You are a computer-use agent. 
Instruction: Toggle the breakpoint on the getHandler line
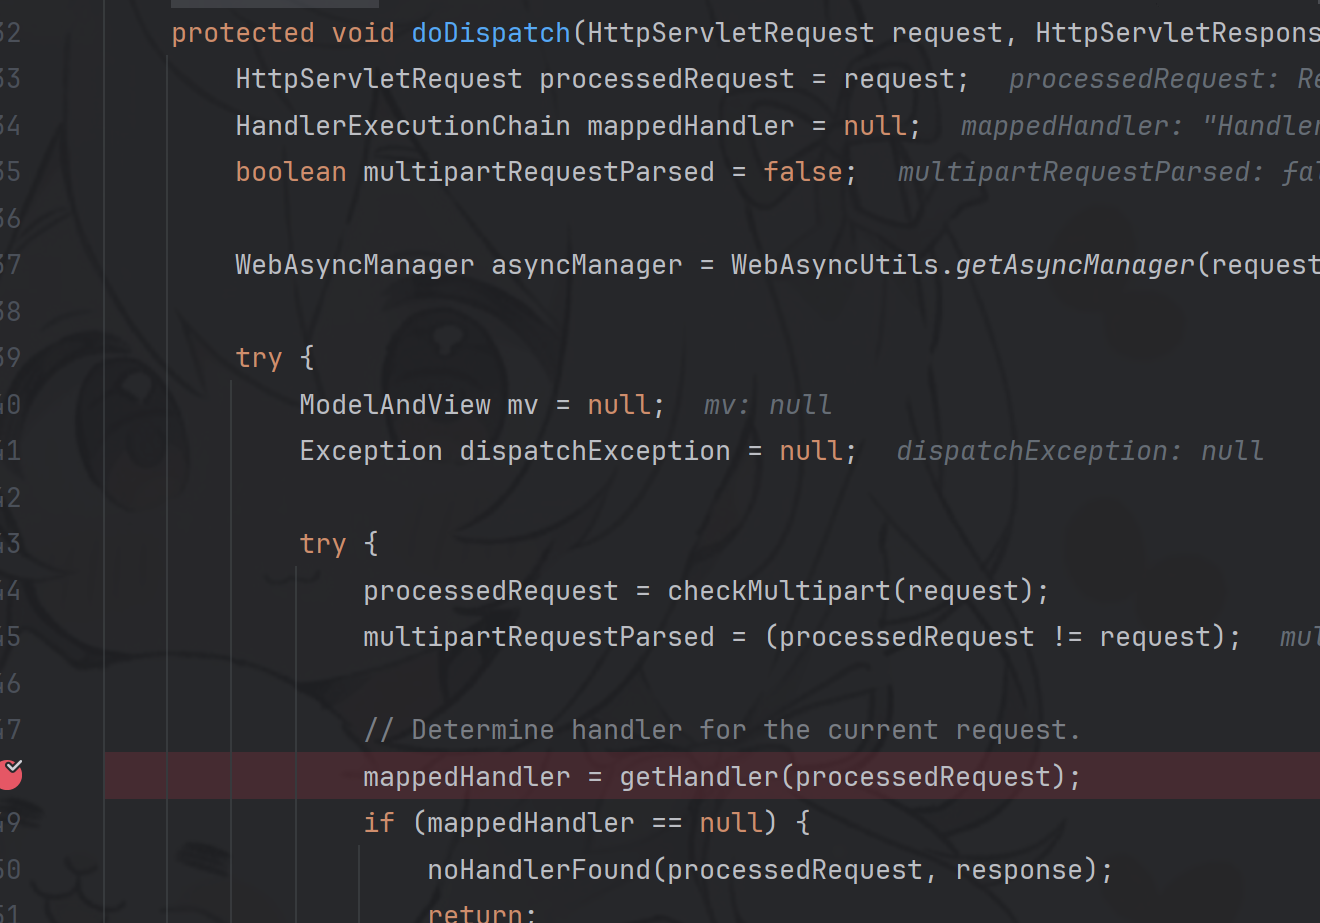click(x=9, y=774)
